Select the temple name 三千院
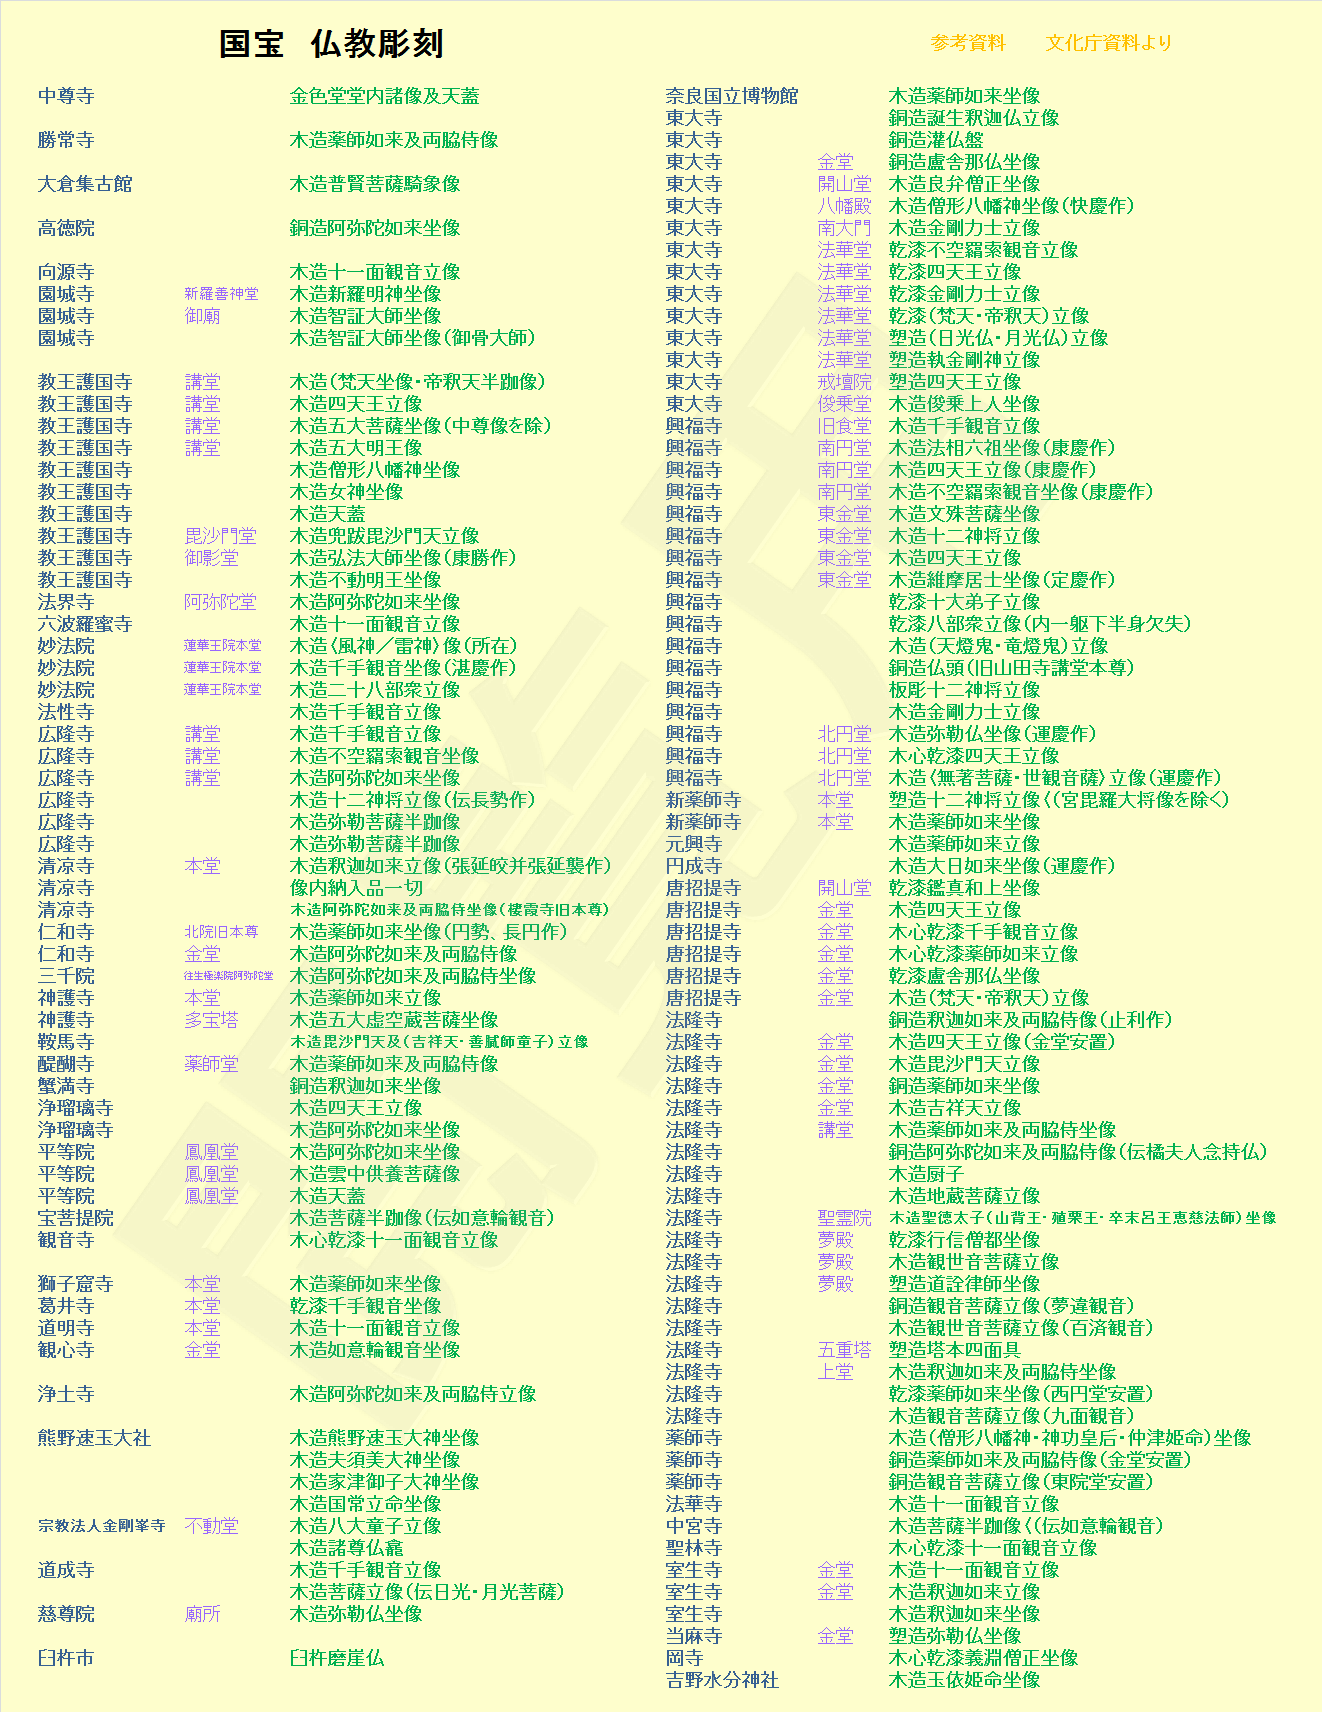The height and width of the screenshot is (1712, 1322). (x=66, y=976)
